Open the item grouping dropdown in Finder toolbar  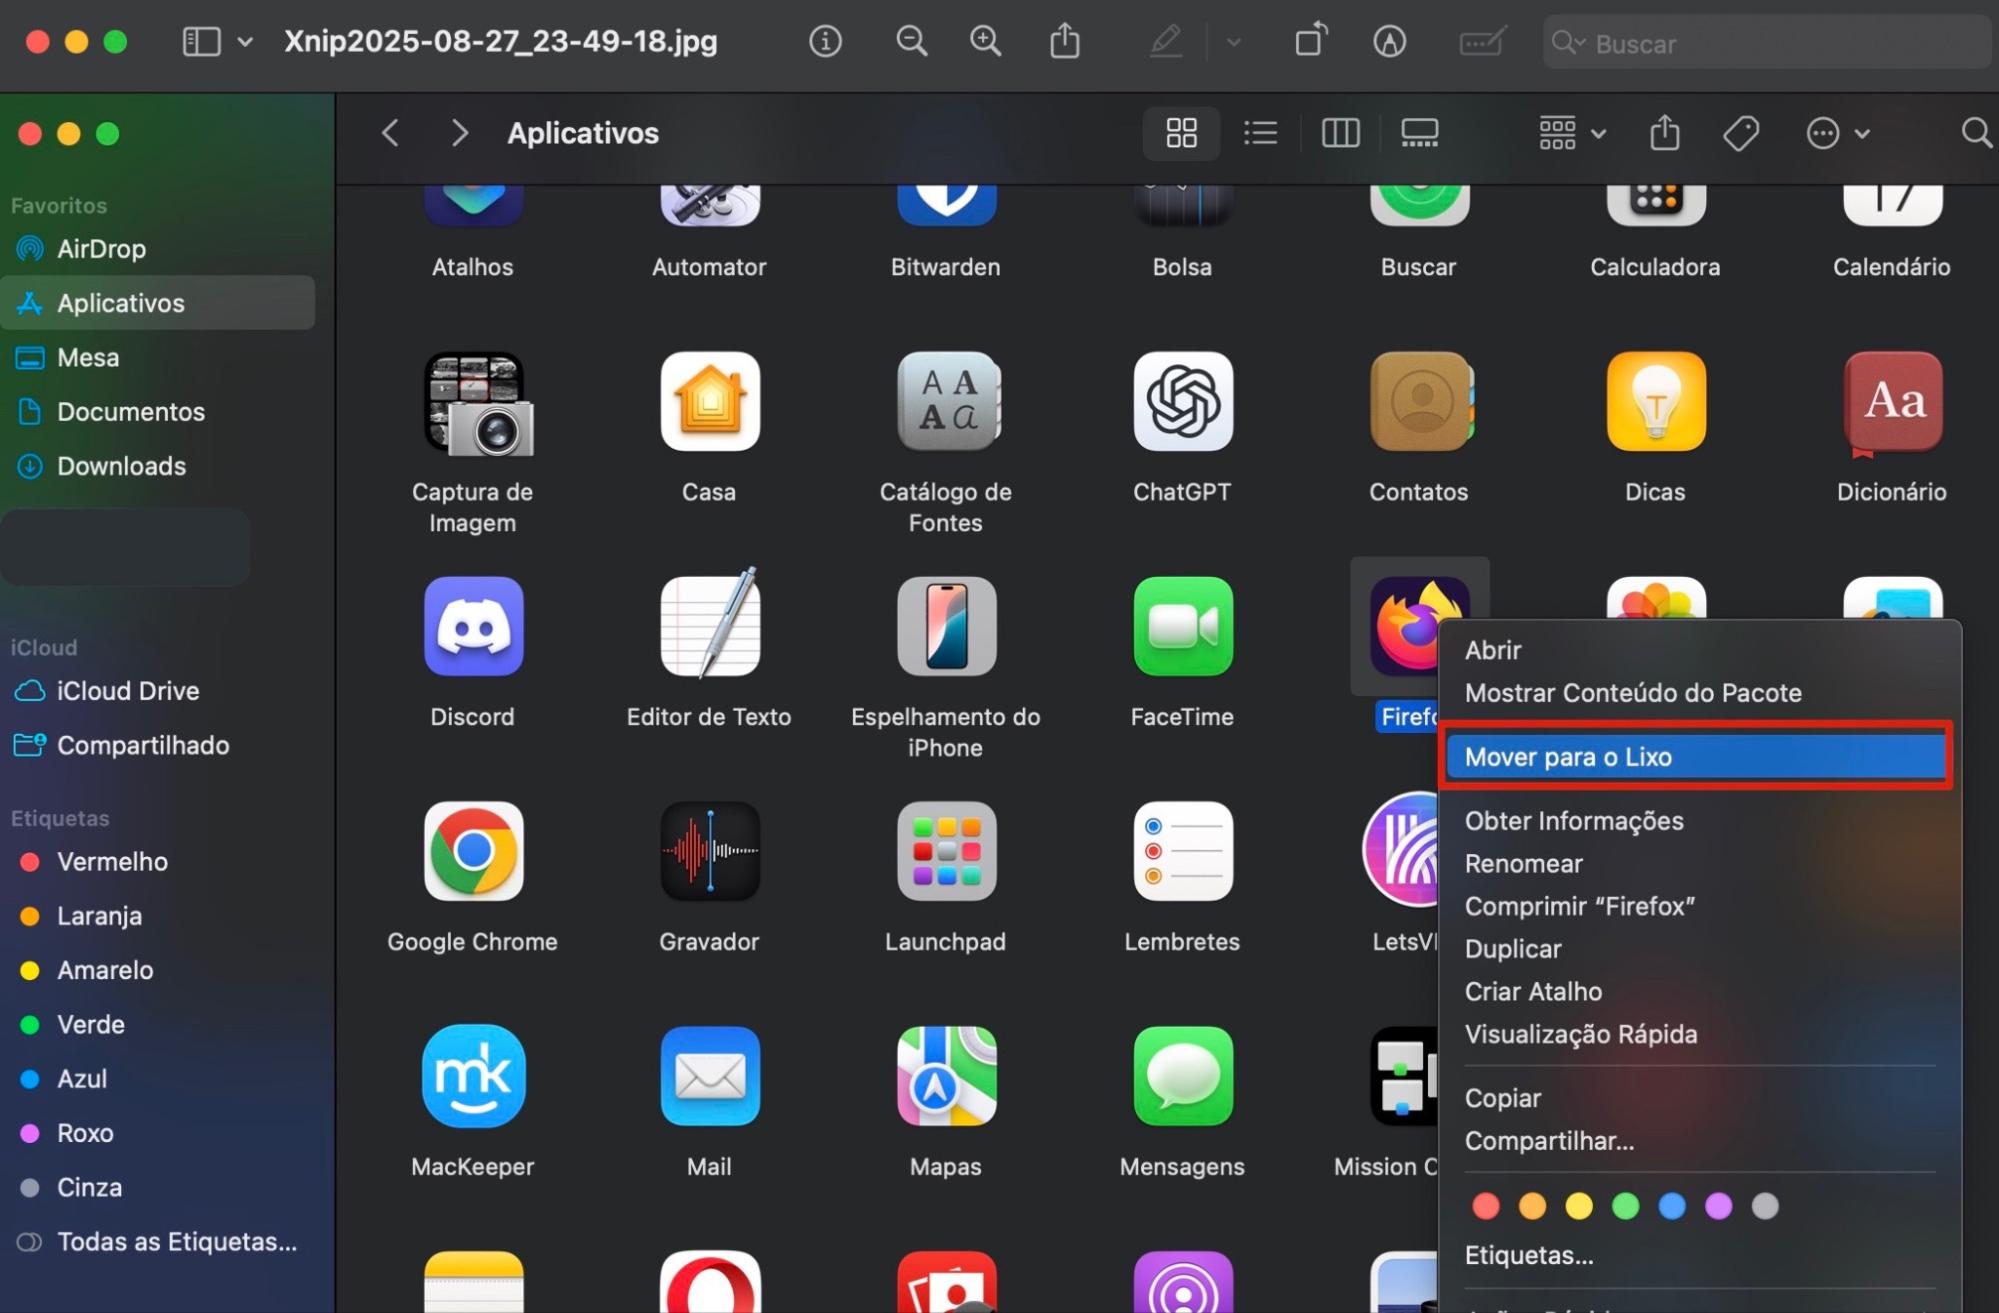[1568, 132]
